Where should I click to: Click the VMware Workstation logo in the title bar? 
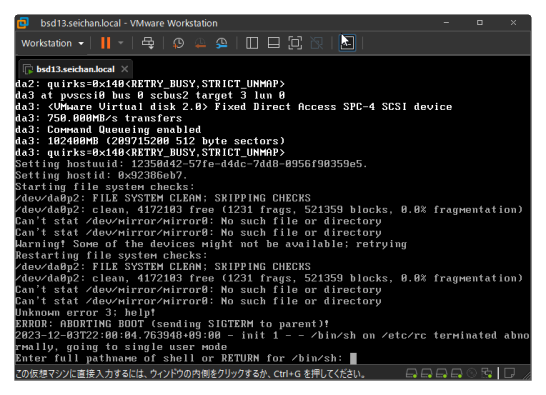click(23, 23)
